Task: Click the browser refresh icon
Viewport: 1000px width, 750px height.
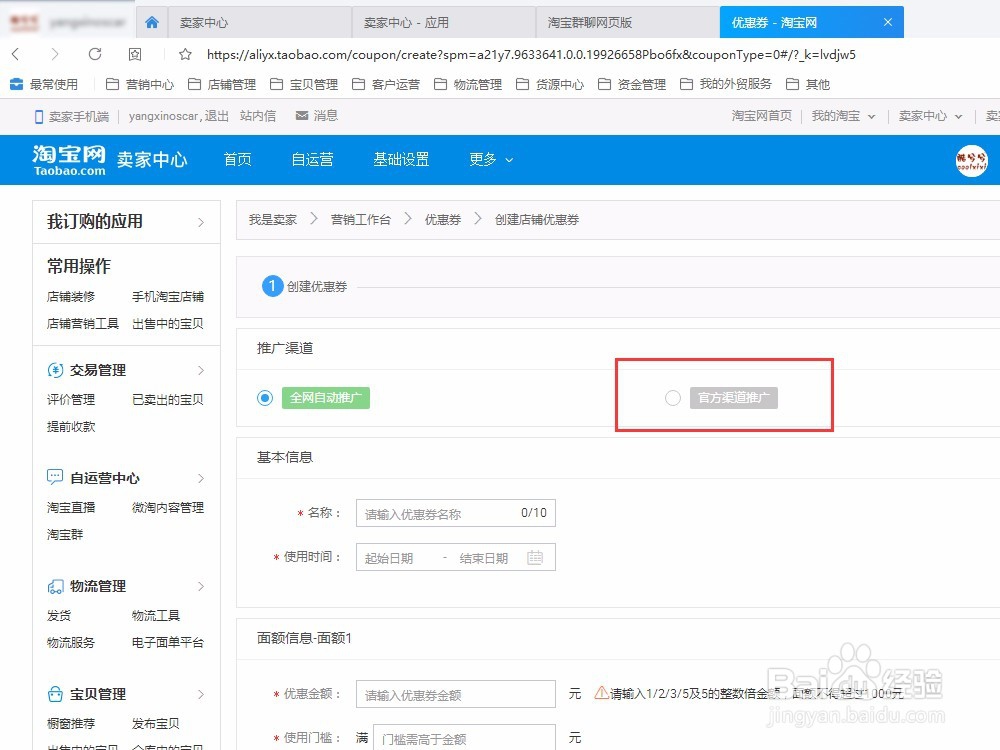Action: pyautogui.click(x=95, y=55)
